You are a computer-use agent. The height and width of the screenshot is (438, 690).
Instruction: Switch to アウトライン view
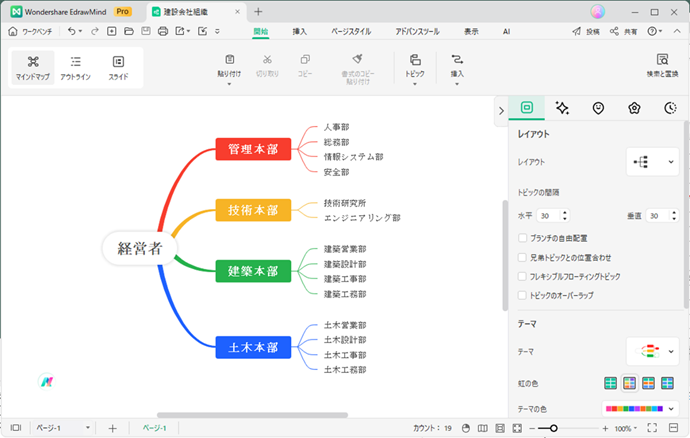(76, 68)
